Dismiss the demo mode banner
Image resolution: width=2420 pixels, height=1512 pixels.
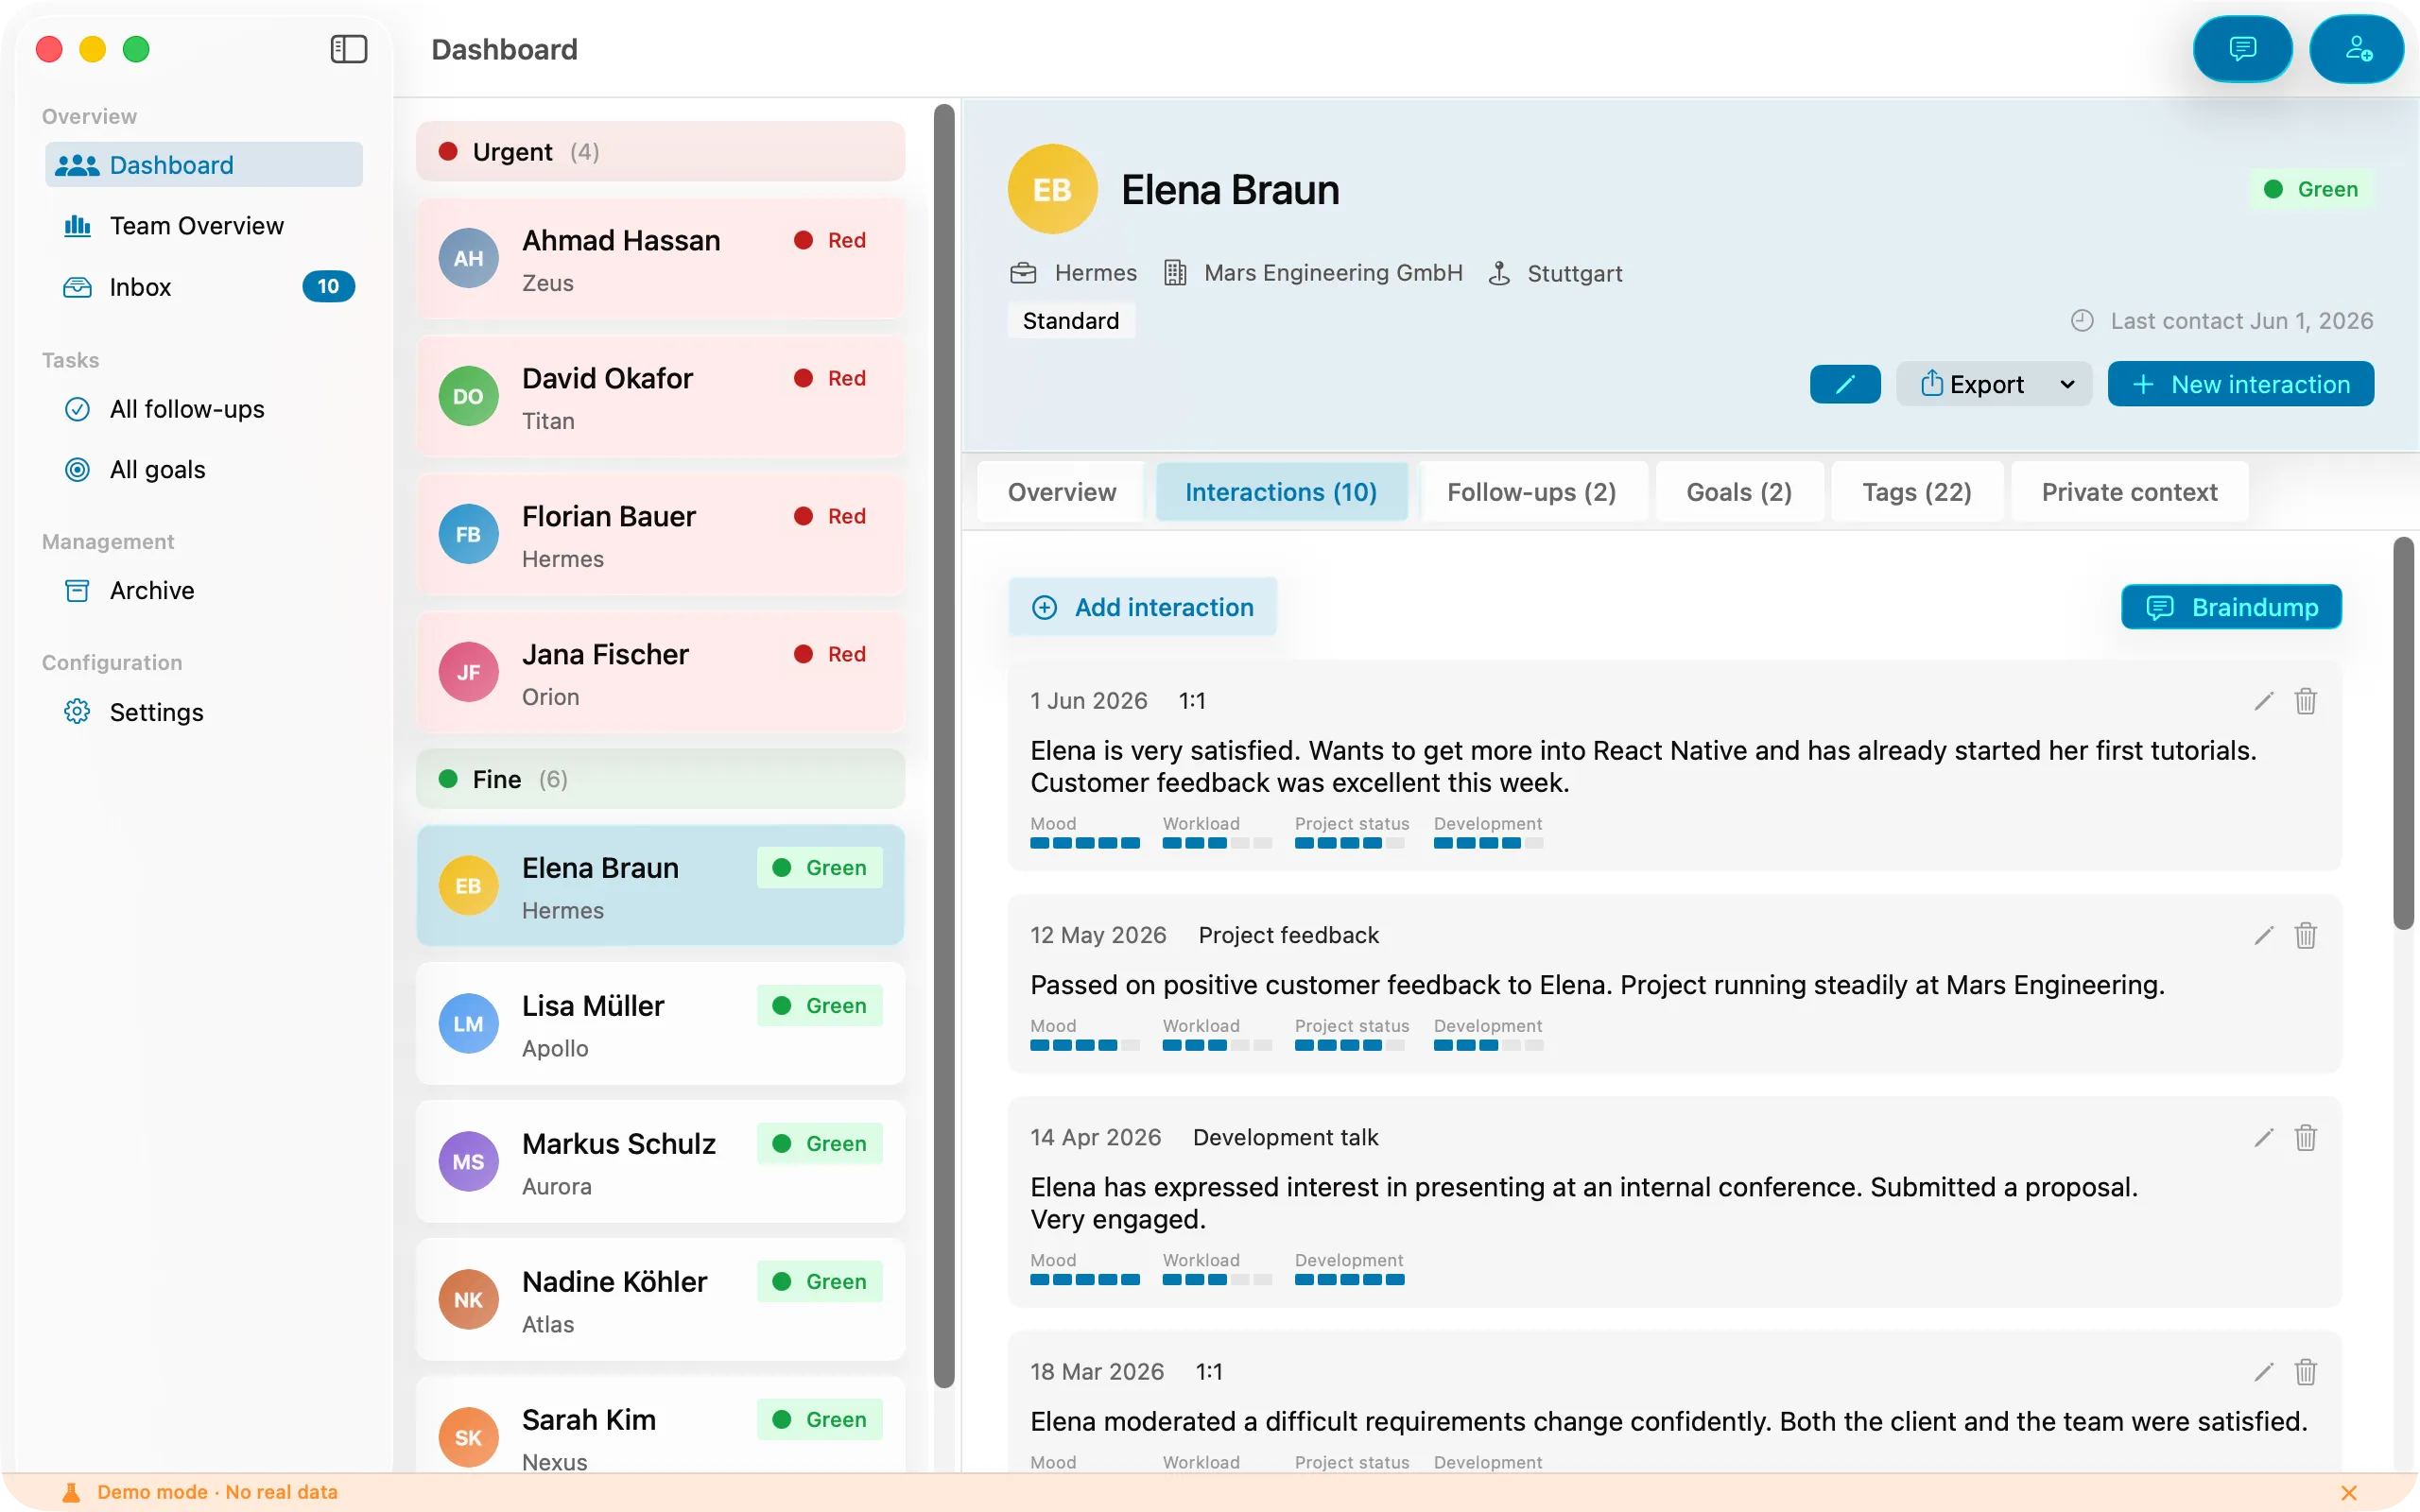2349,1492
